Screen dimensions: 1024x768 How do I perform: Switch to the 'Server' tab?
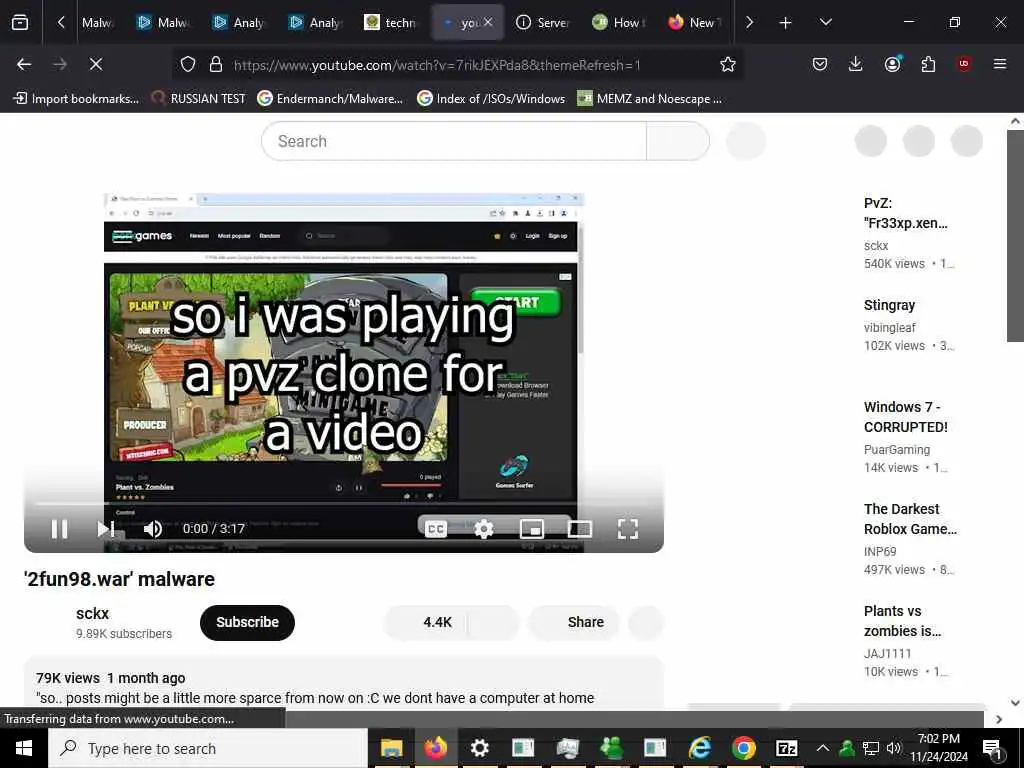(x=543, y=23)
